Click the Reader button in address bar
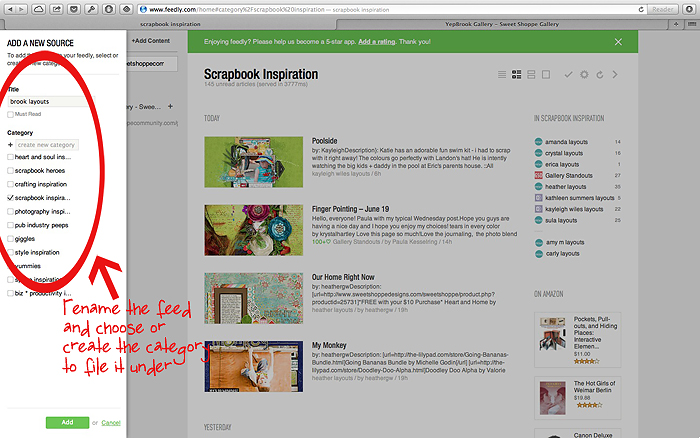Screen dimensions: 700x438 (662, 9)
